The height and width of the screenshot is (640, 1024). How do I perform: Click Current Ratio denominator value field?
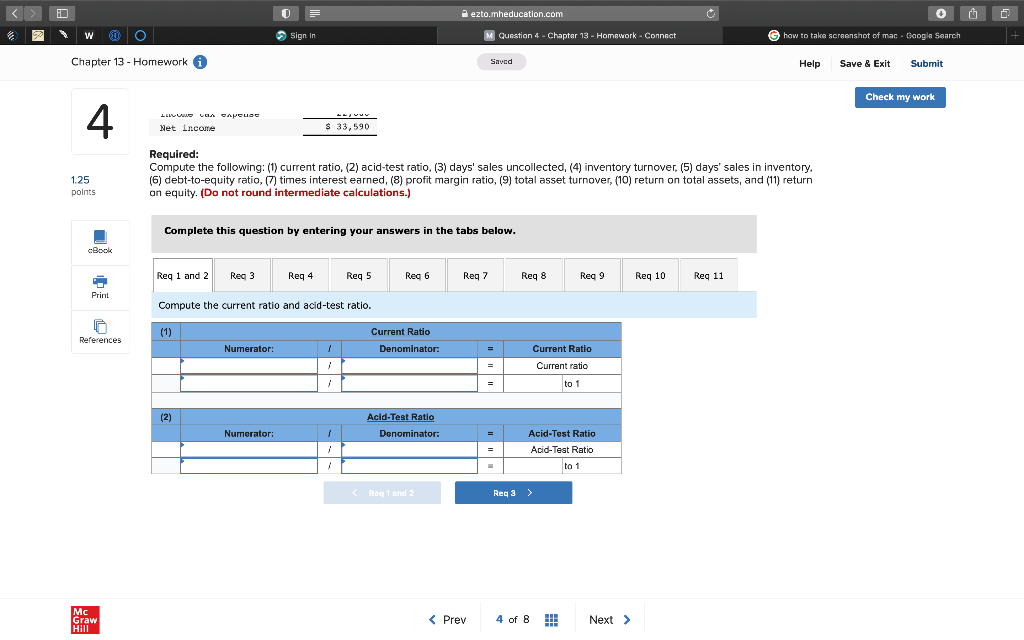pos(409,383)
